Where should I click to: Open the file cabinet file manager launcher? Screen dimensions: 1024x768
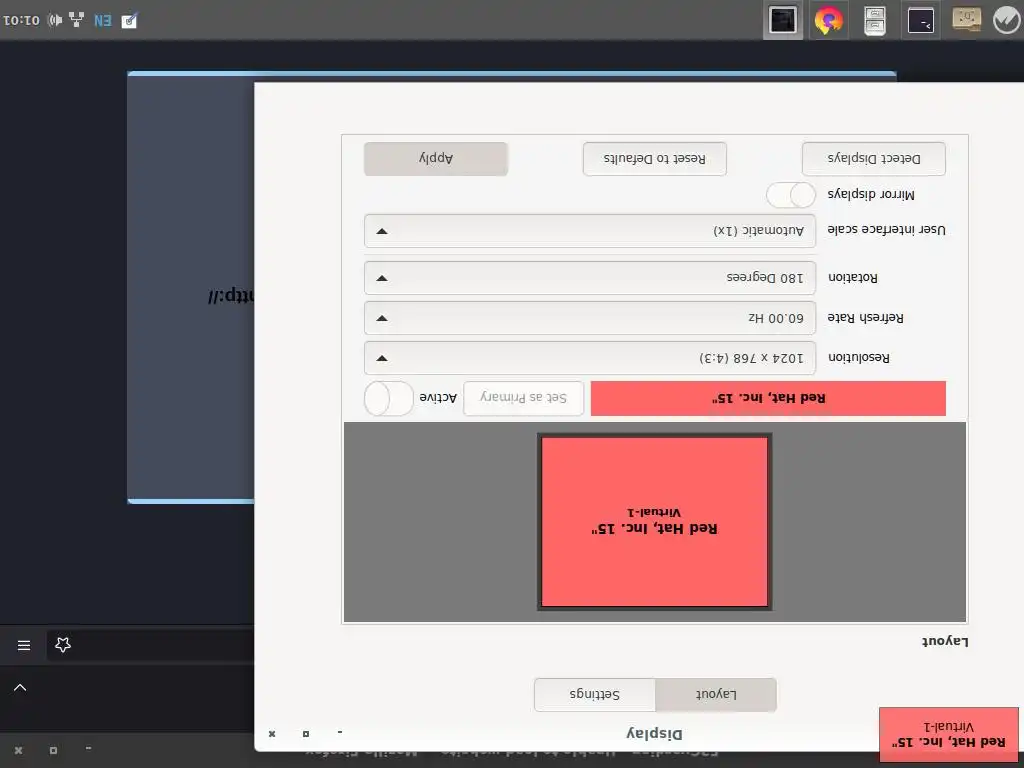[x=874, y=20]
